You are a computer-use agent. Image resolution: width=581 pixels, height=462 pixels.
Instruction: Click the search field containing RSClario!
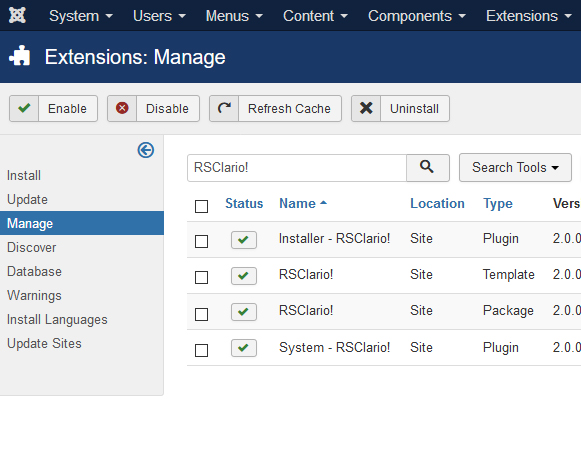[x=297, y=168]
